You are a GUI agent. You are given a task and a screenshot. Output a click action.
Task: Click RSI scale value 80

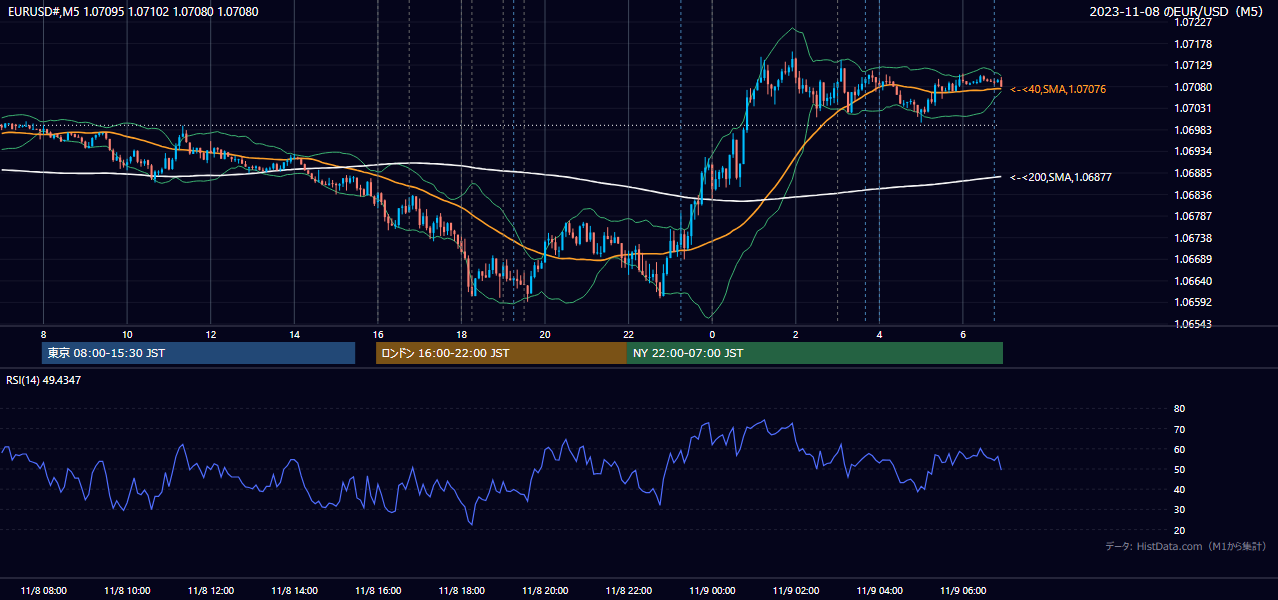click(x=1179, y=409)
